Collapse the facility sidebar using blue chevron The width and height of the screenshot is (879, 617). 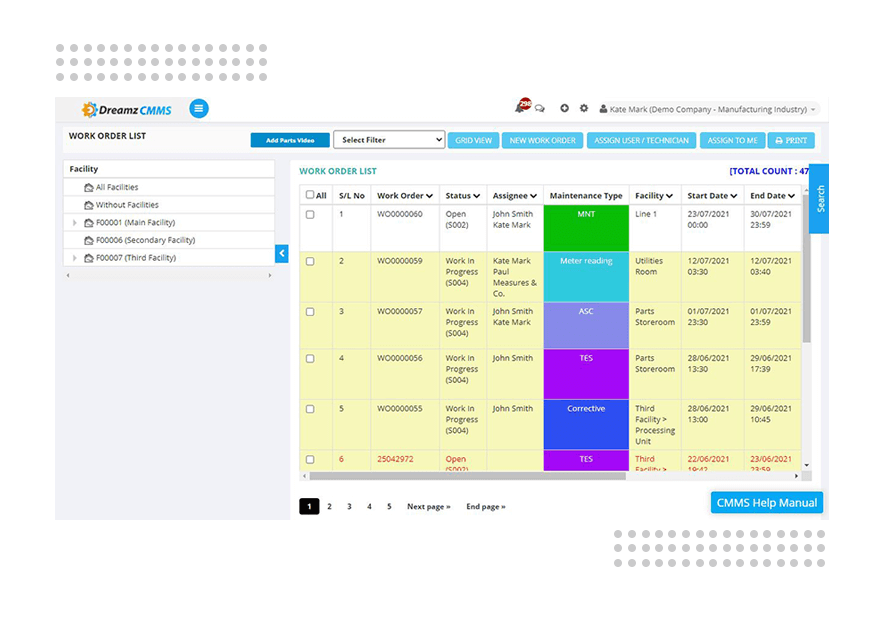[281, 253]
